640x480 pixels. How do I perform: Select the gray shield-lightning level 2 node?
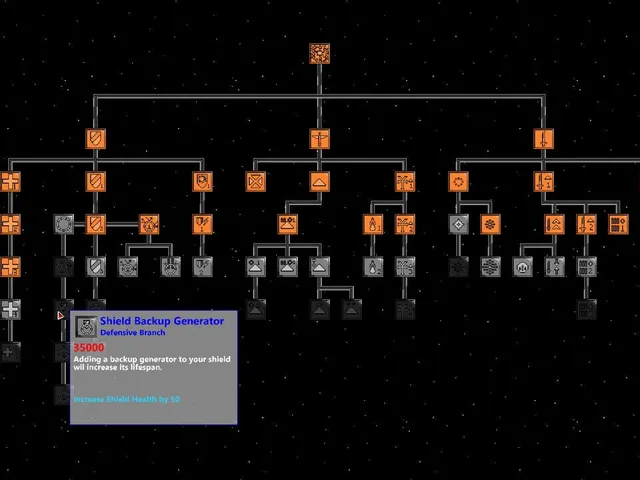[202, 267]
